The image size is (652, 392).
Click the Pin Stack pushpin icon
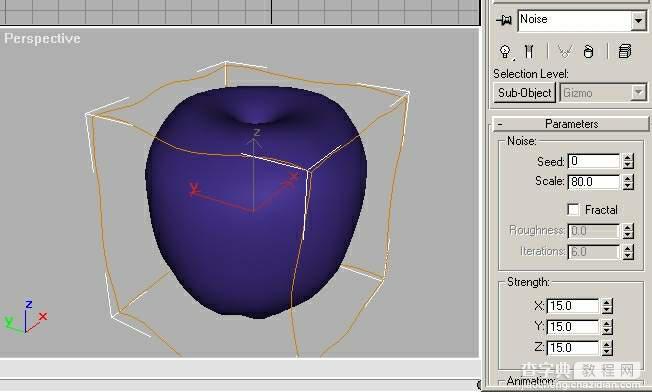tap(504, 20)
